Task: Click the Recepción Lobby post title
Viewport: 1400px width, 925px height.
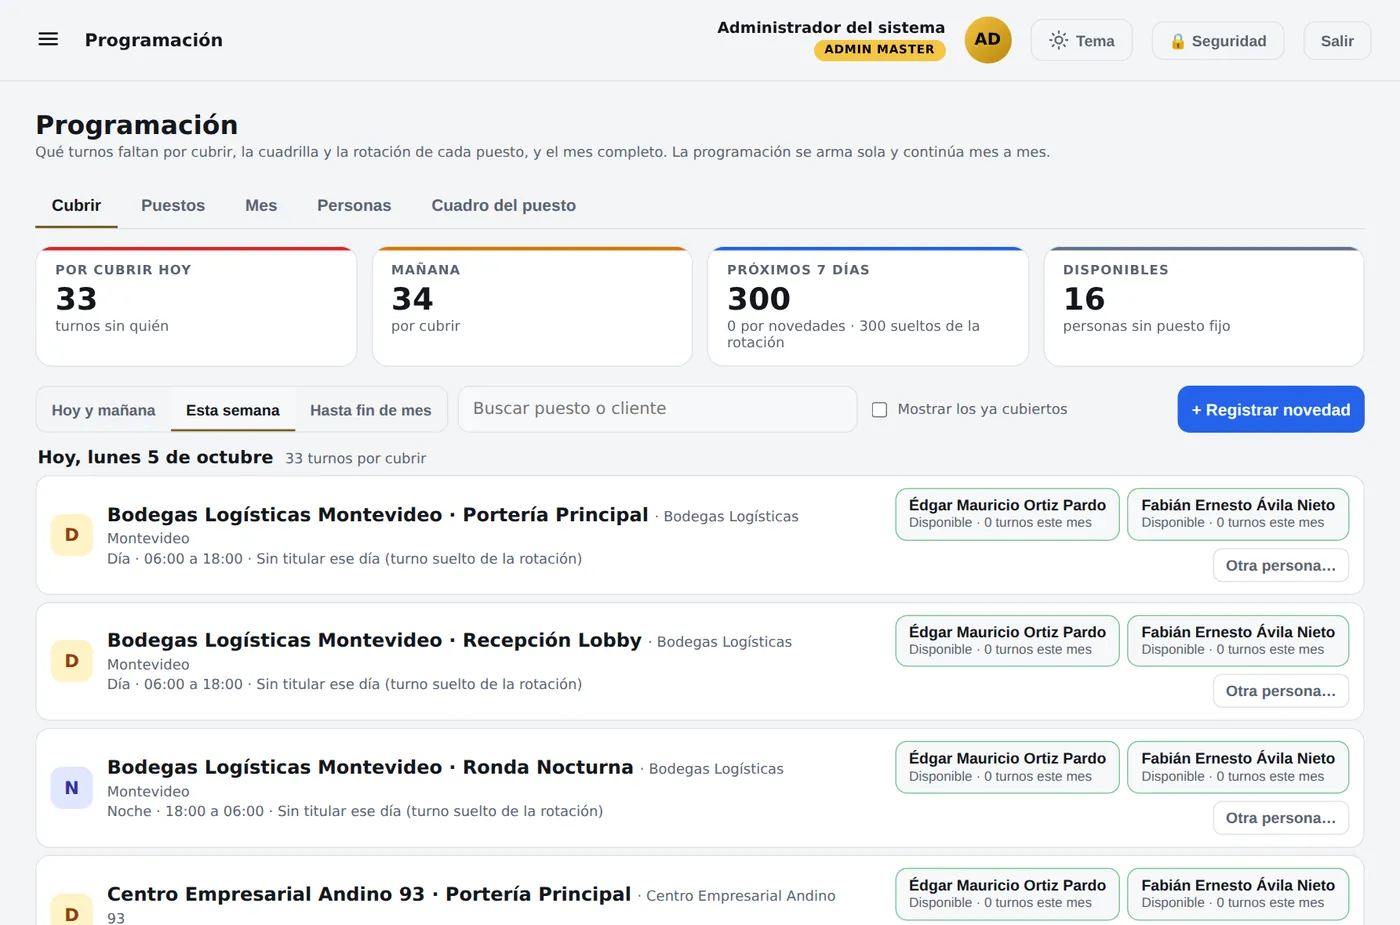Action: tap(374, 640)
